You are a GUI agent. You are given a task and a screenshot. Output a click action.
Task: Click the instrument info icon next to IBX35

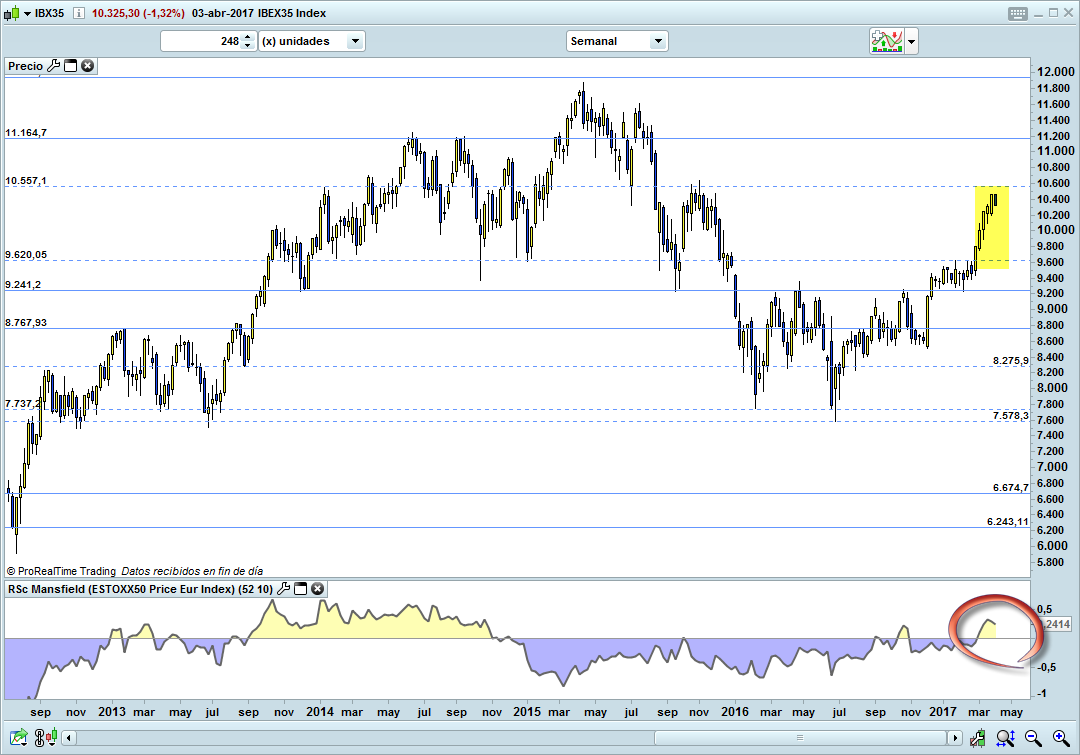(x=78, y=13)
